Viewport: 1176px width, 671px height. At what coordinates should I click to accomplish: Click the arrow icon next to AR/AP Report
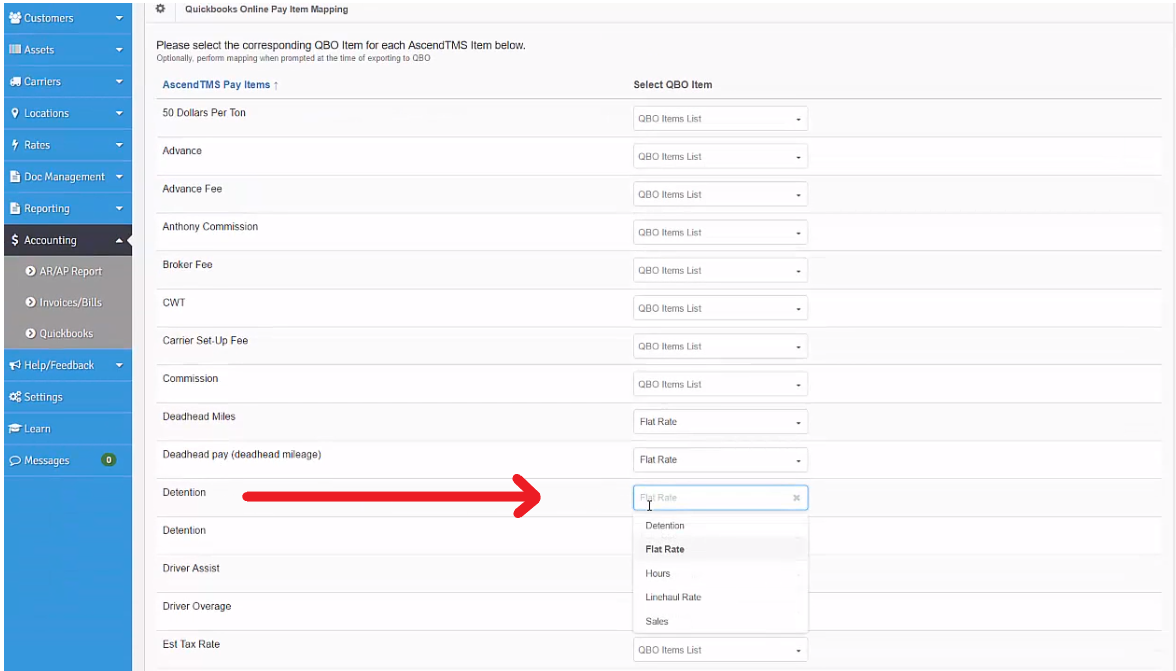tap(31, 271)
